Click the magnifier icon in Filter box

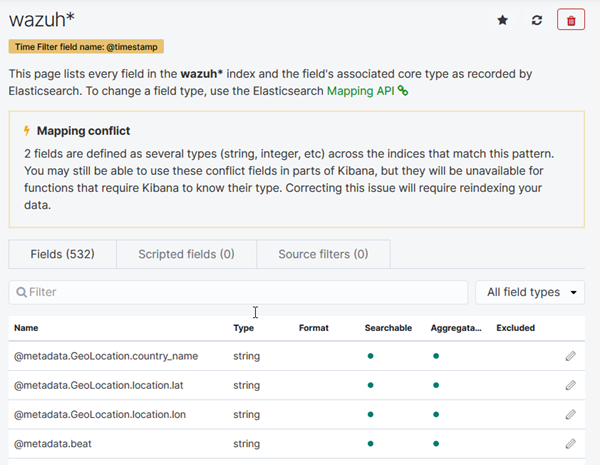pyautogui.click(x=21, y=292)
